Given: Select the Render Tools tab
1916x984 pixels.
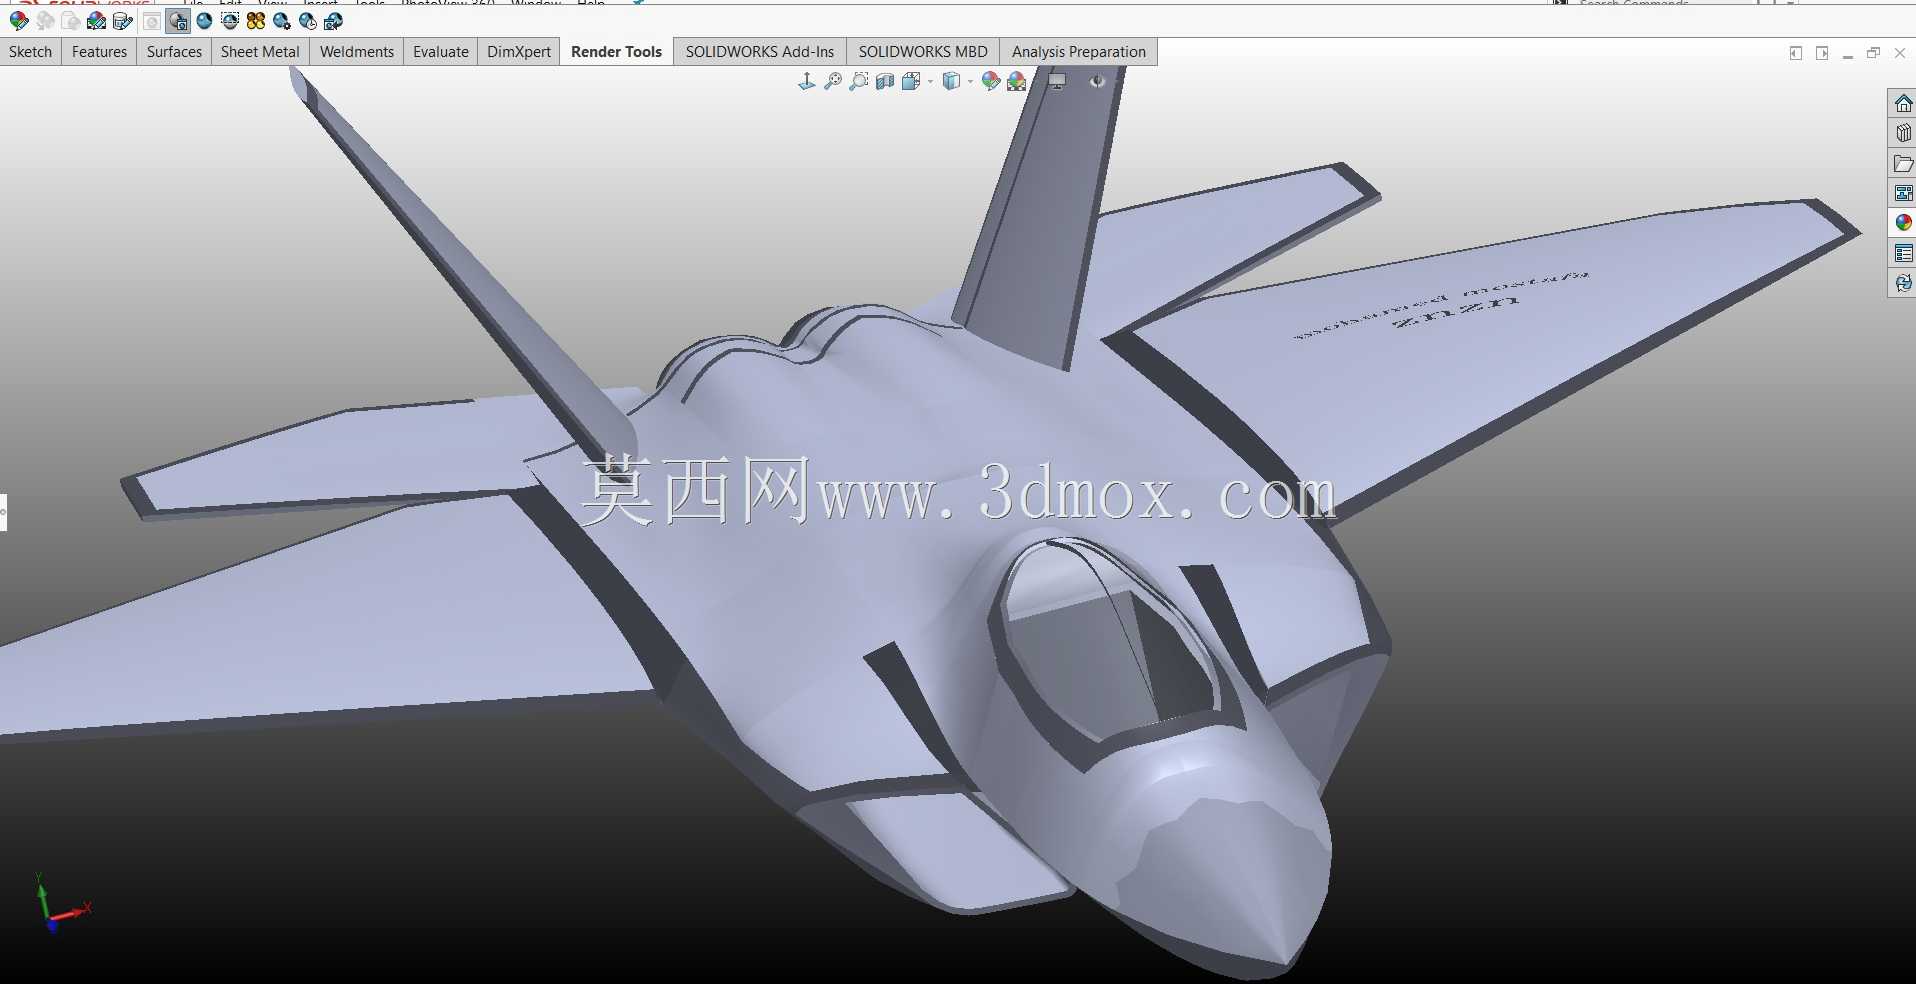Looking at the screenshot, I should (616, 52).
